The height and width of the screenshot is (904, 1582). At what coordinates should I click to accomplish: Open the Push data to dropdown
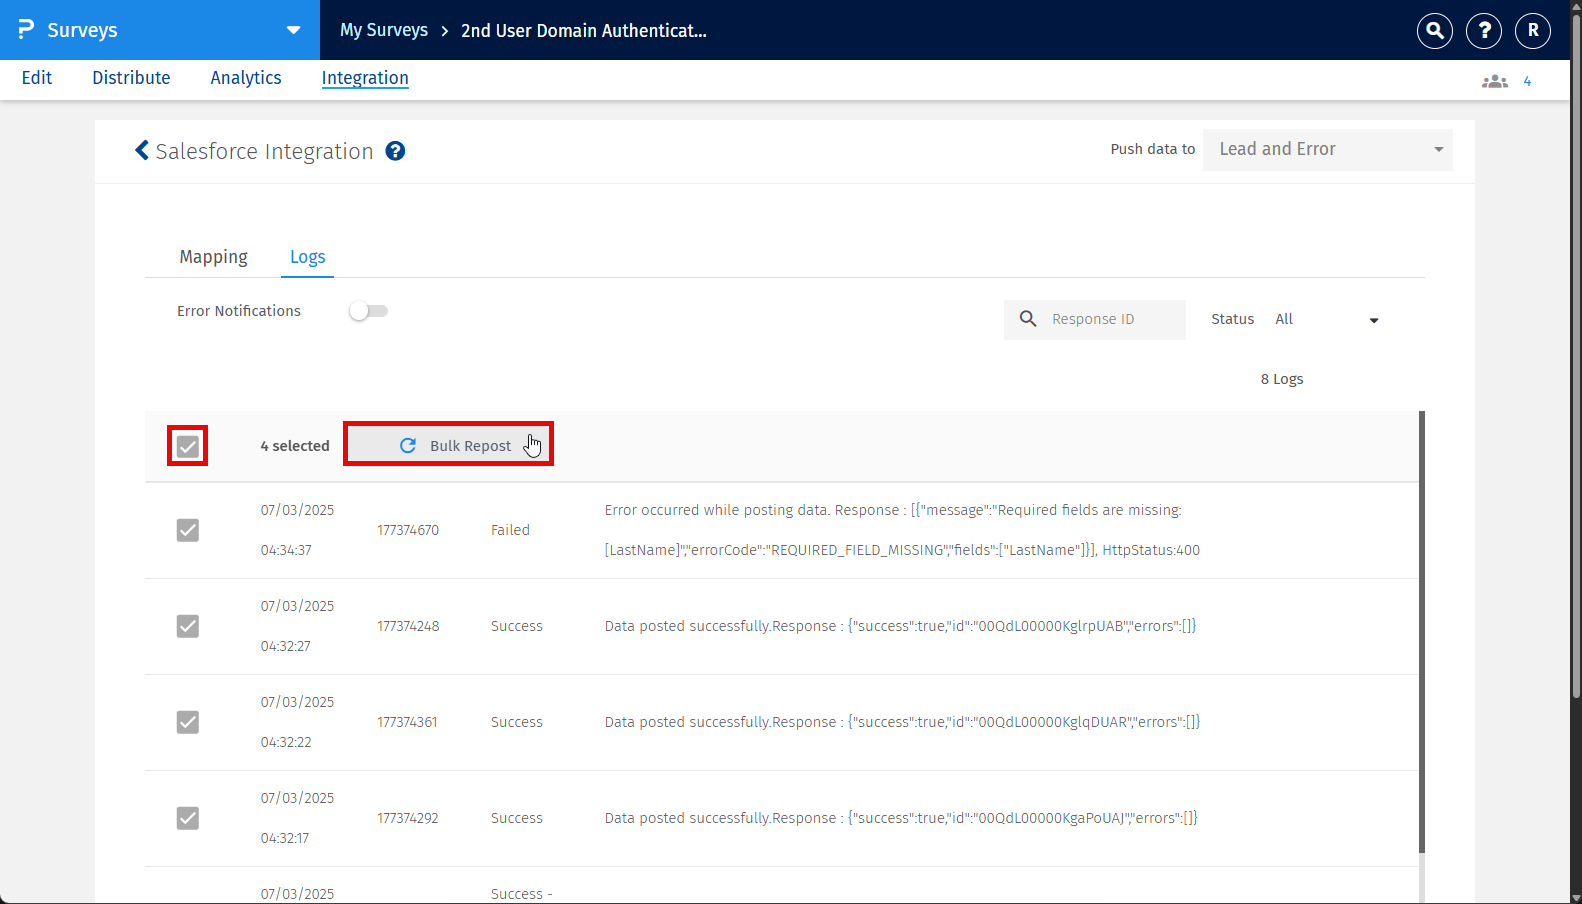pyautogui.click(x=1327, y=150)
